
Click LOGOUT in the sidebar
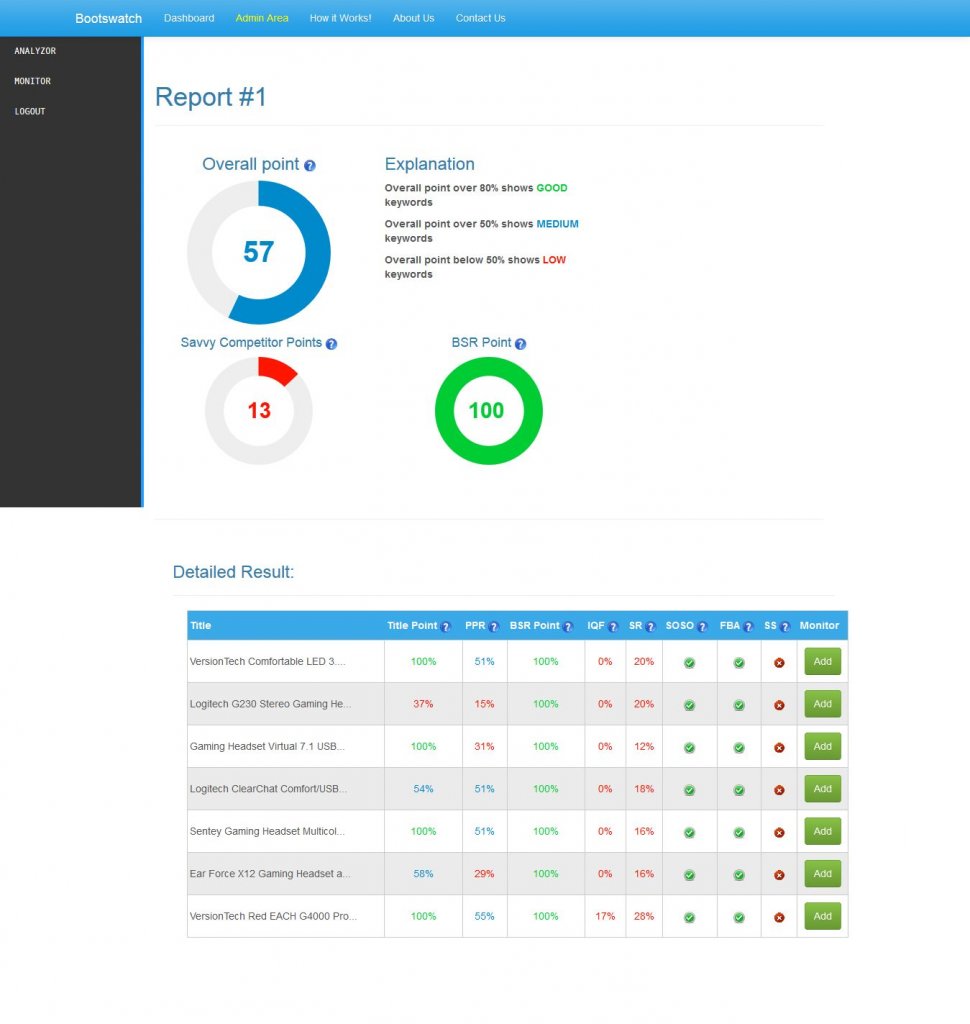point(30,111)
